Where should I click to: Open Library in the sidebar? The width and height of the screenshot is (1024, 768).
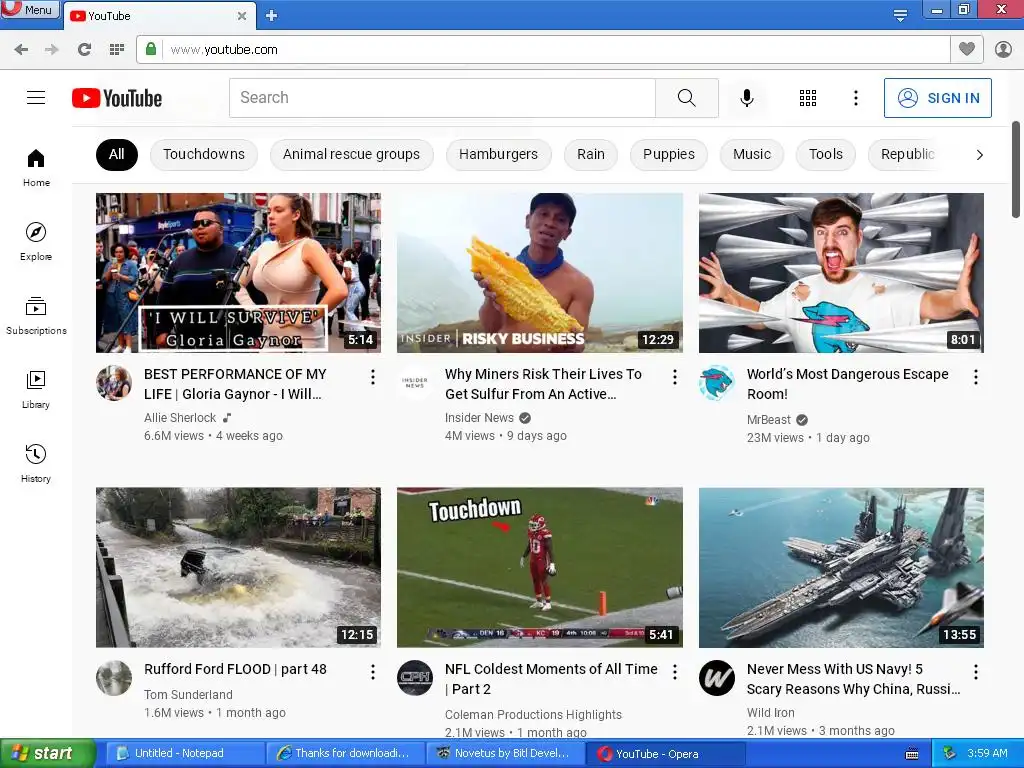point(36,390)
